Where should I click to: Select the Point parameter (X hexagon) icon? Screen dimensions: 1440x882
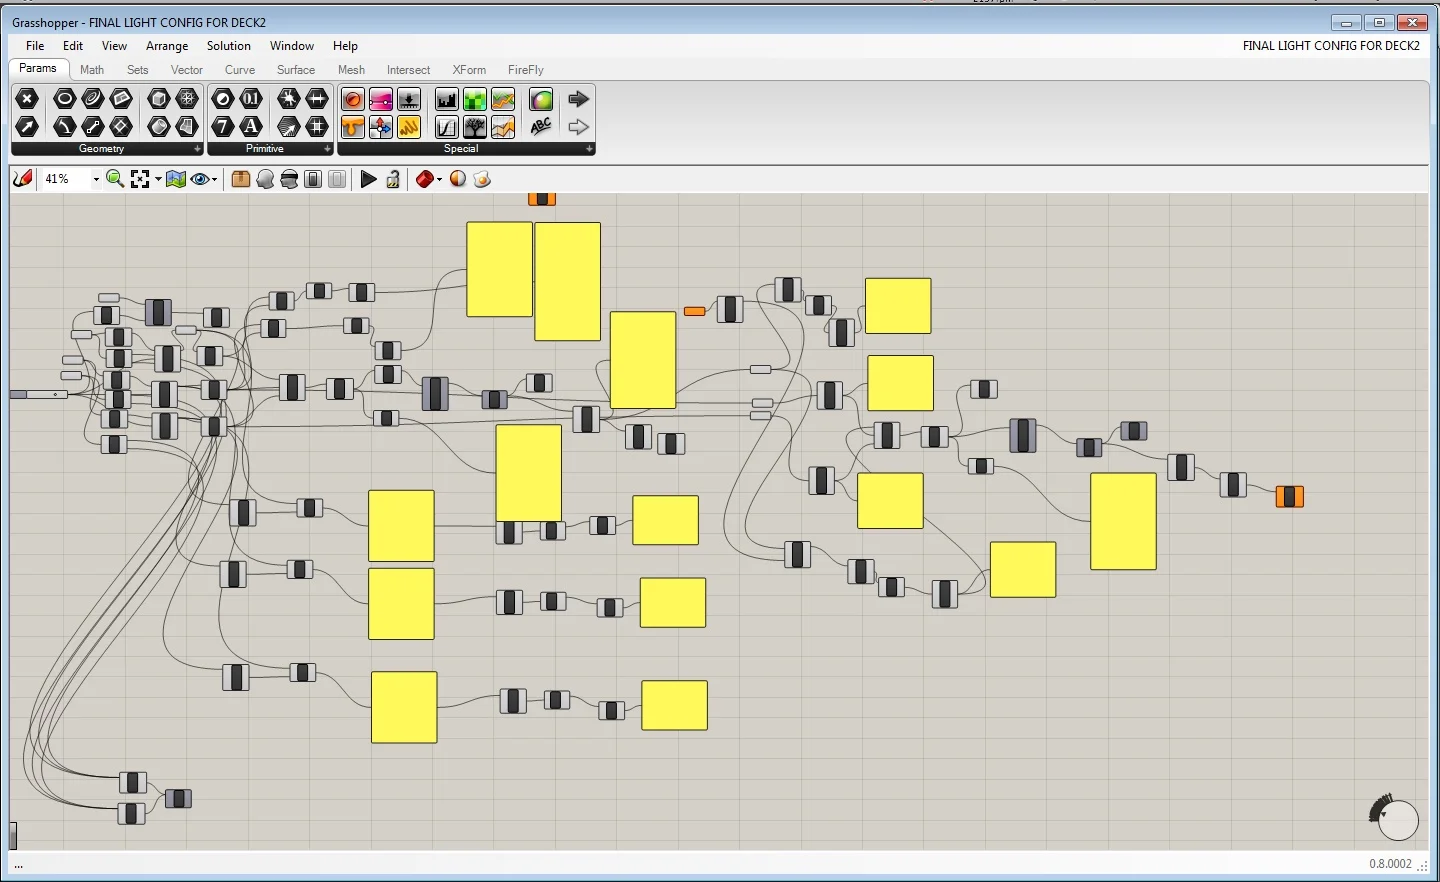27,98
